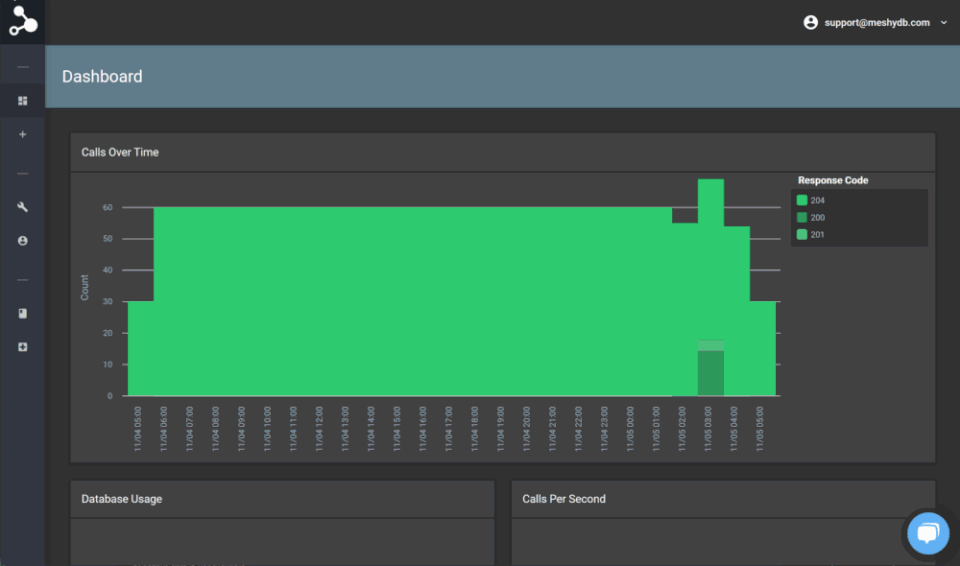Click the 30 y-axis tick label
This screenshot has width=960, height=566.
point(108,302)
